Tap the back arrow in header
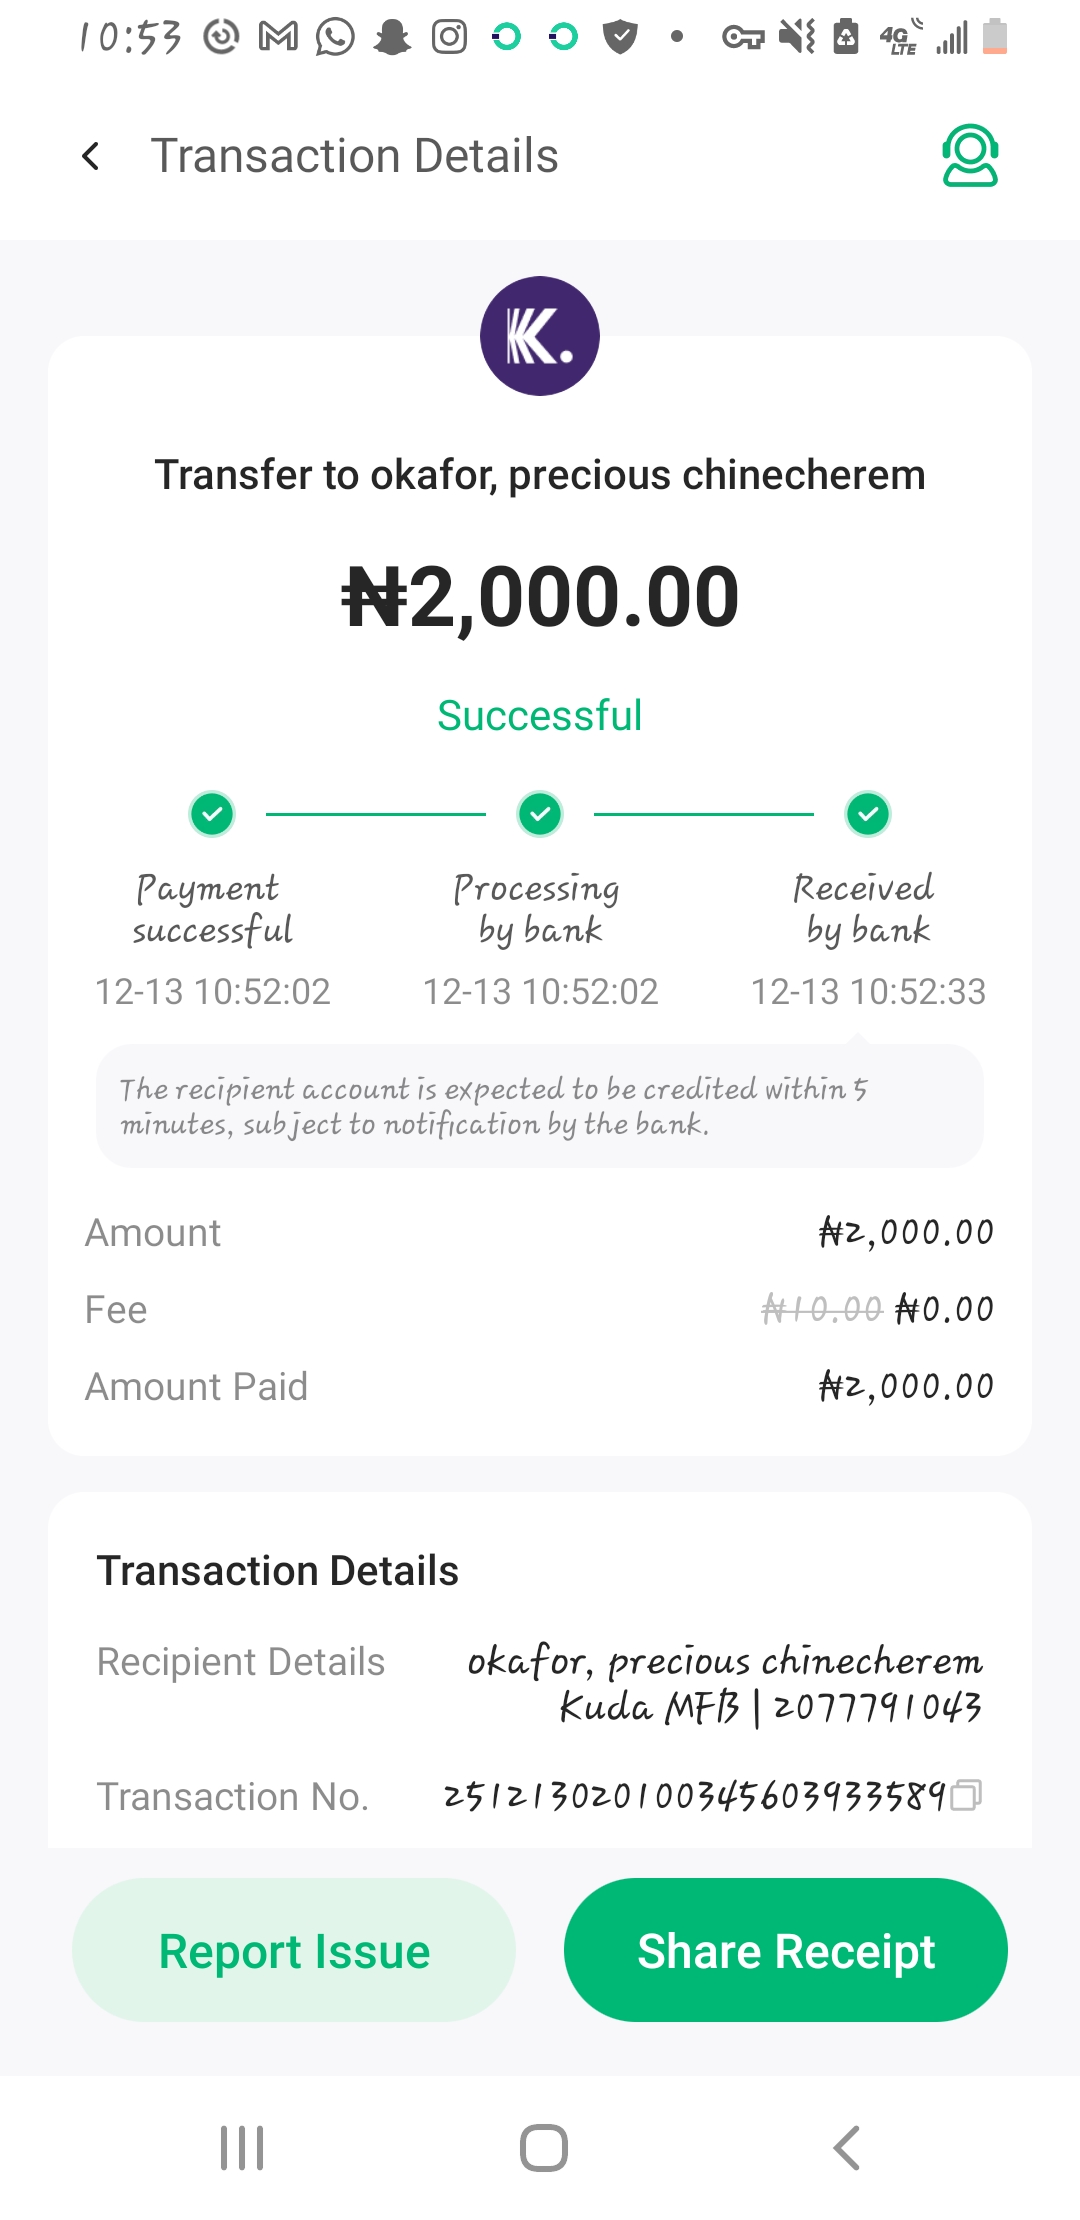The width and height of the screenshot is (1080, 2220). [x=91, y=156]
